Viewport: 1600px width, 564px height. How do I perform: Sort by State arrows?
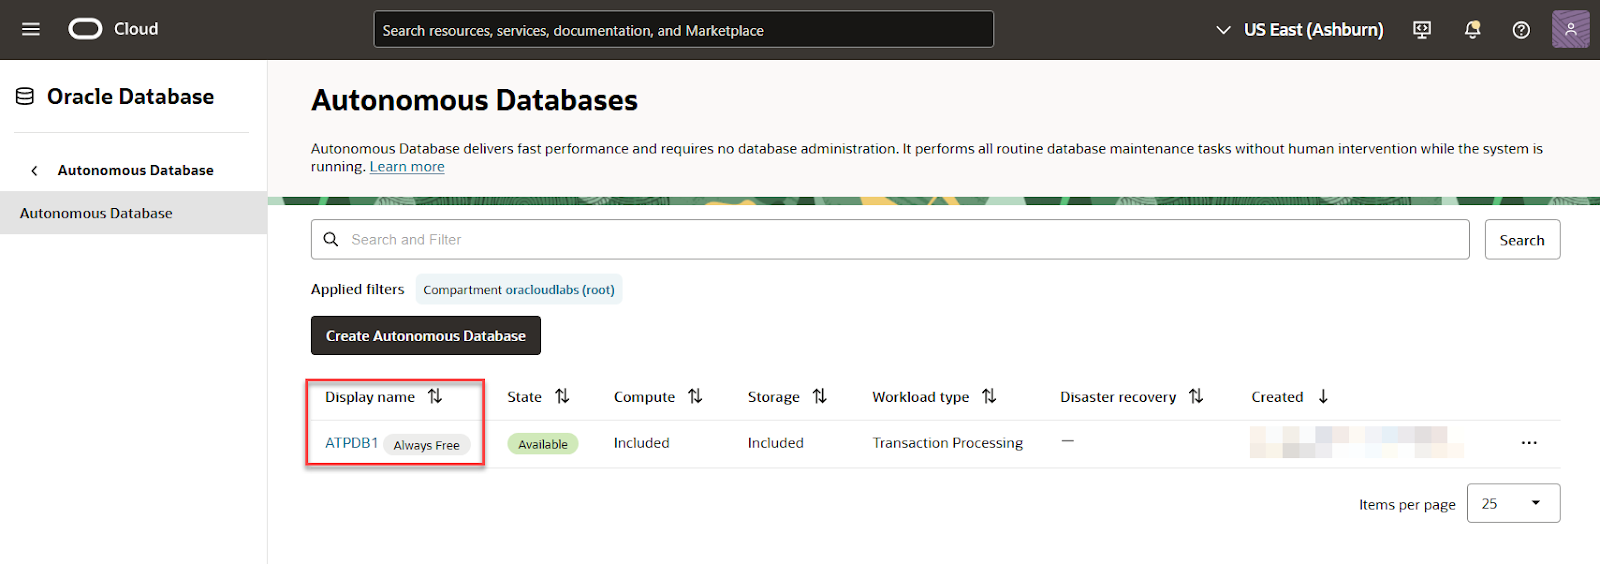562,397
